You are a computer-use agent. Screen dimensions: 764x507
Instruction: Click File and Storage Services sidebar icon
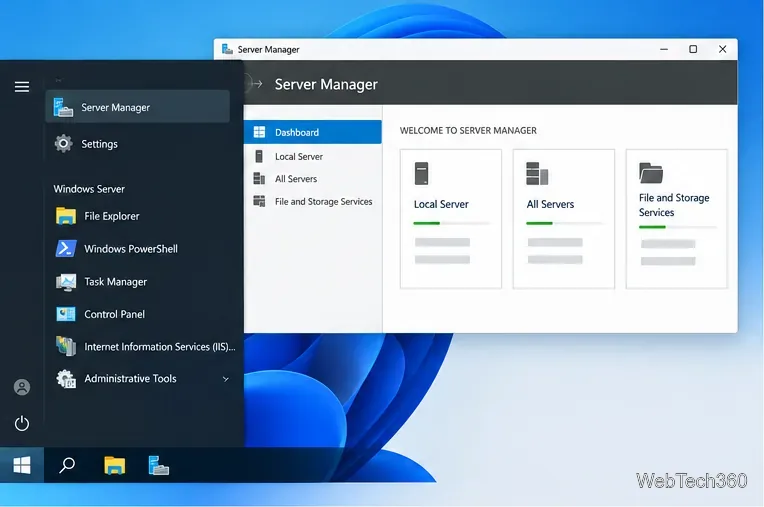pos(259,201)
